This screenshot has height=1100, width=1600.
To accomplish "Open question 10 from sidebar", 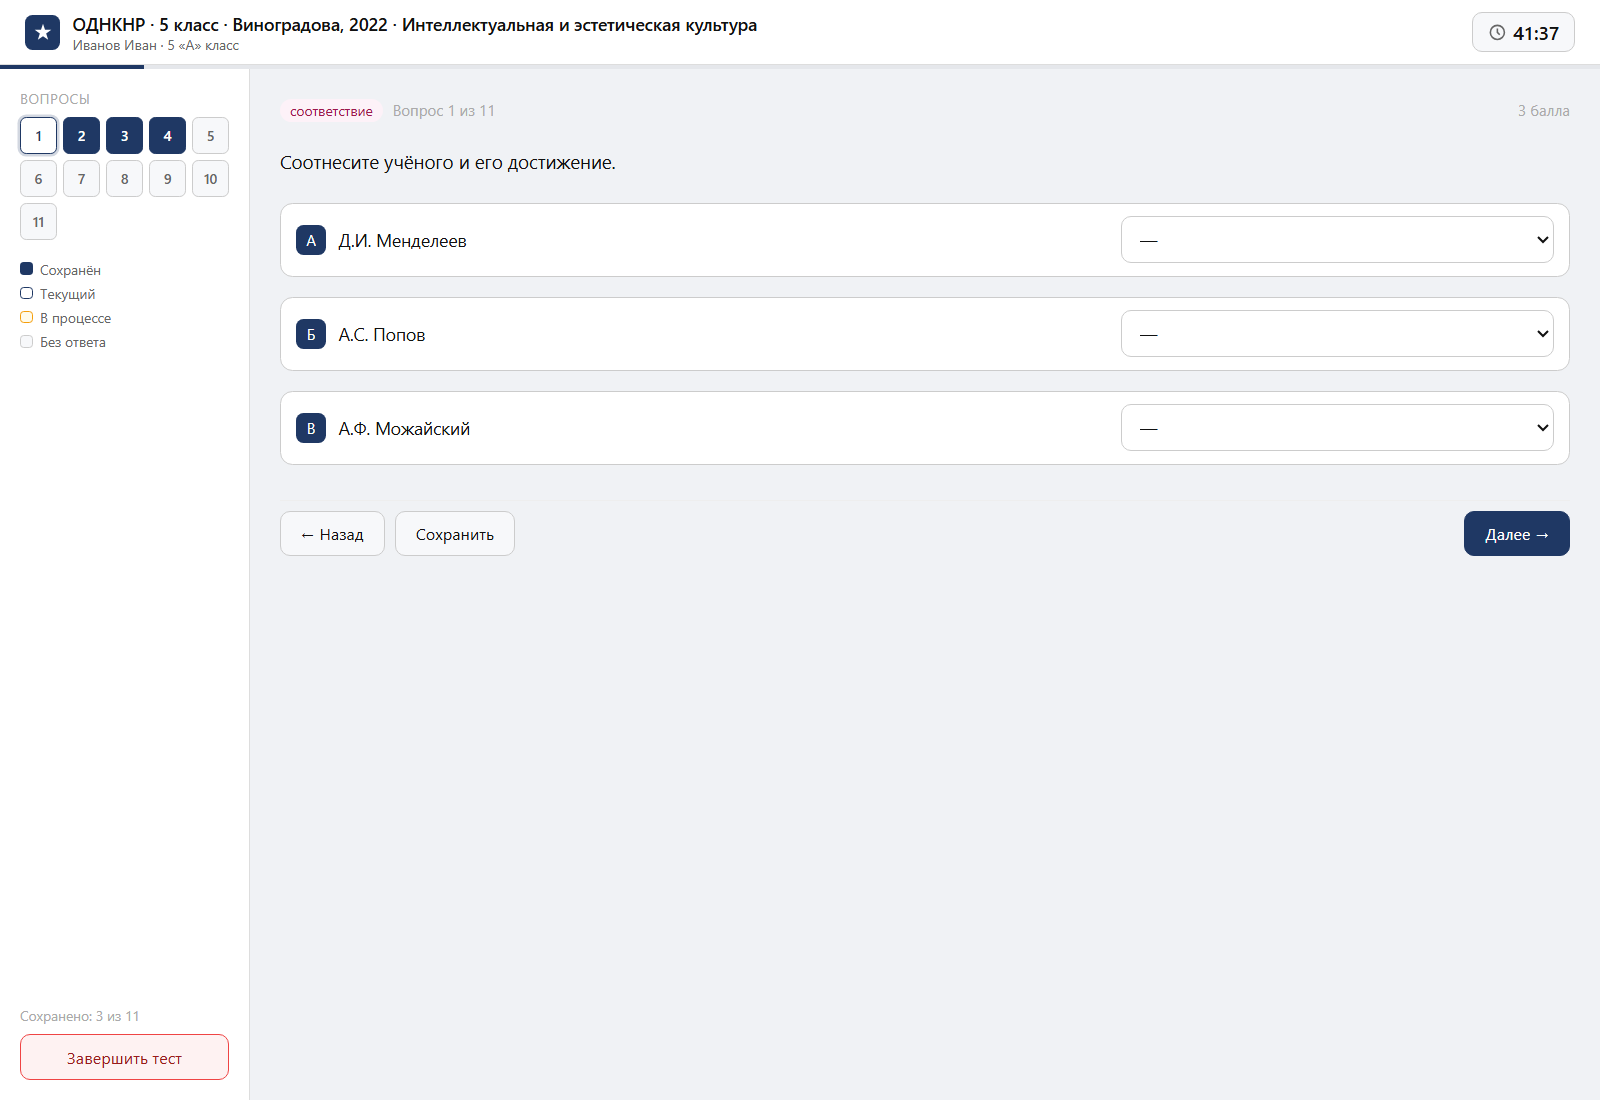I will pos(210,179).
